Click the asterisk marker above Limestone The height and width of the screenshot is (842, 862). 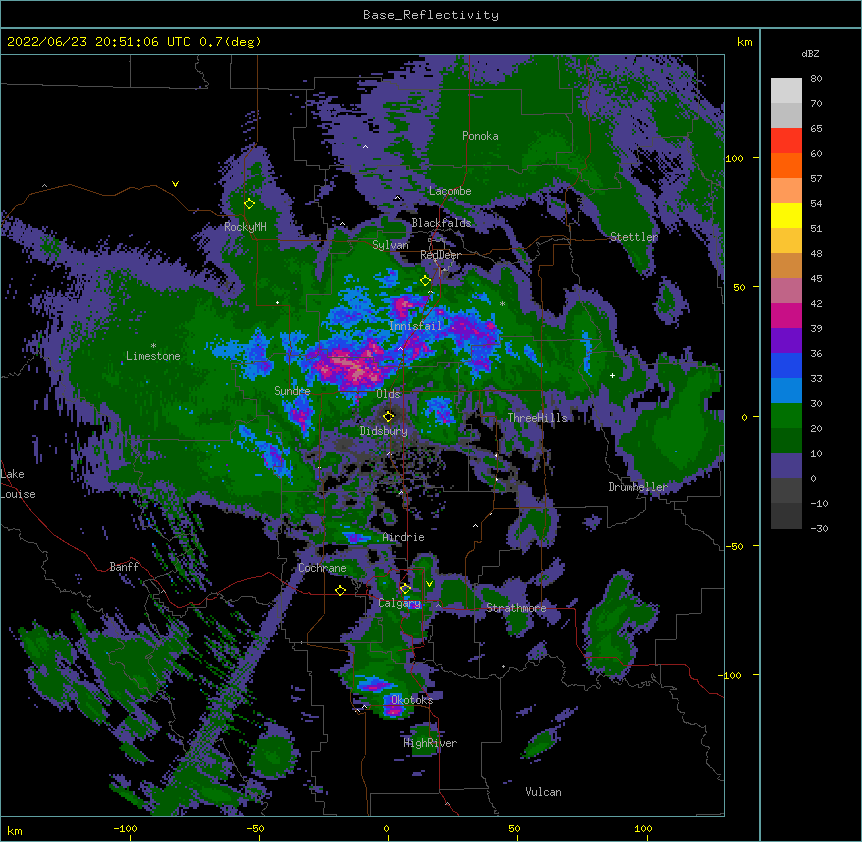153,346
